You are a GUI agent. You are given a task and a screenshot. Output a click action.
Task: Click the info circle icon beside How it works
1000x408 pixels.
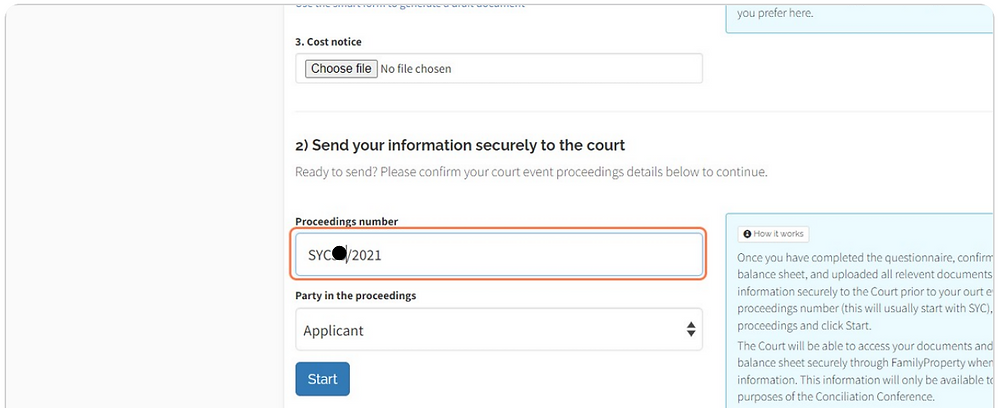coord(747,234)
